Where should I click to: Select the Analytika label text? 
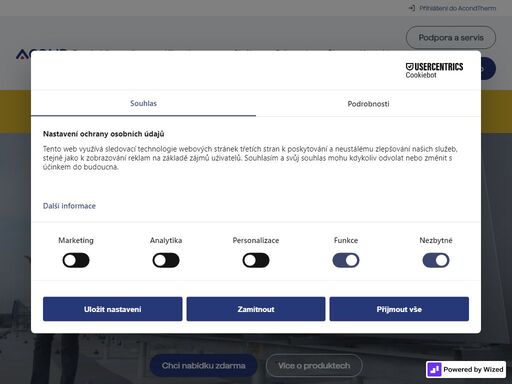tap(166, 240)
